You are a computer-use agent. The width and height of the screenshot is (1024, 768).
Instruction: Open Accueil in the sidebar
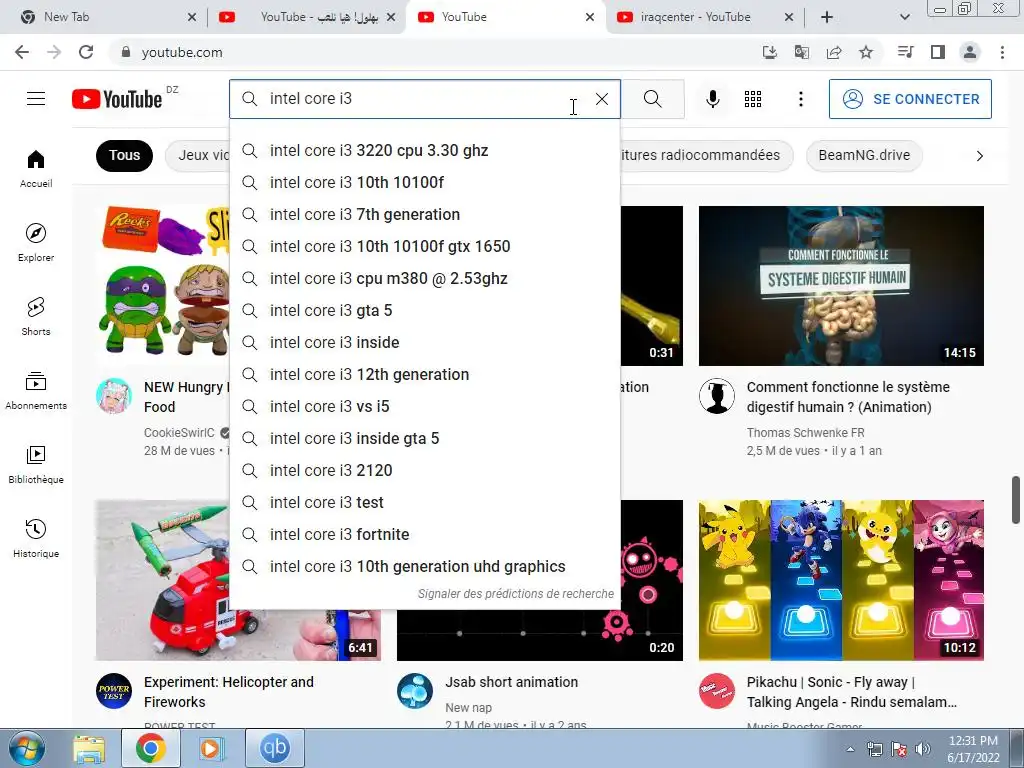[x=36, y=169]
